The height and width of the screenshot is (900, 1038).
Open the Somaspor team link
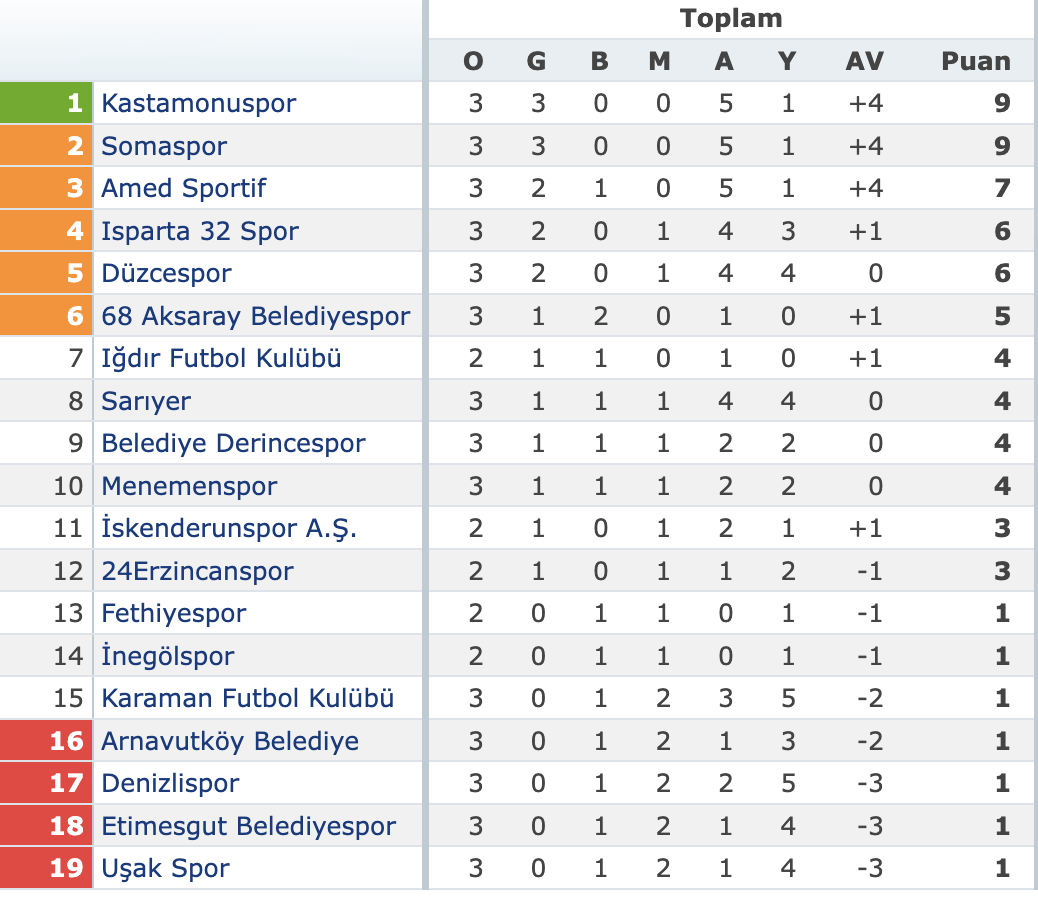click(x=164, y=146)
